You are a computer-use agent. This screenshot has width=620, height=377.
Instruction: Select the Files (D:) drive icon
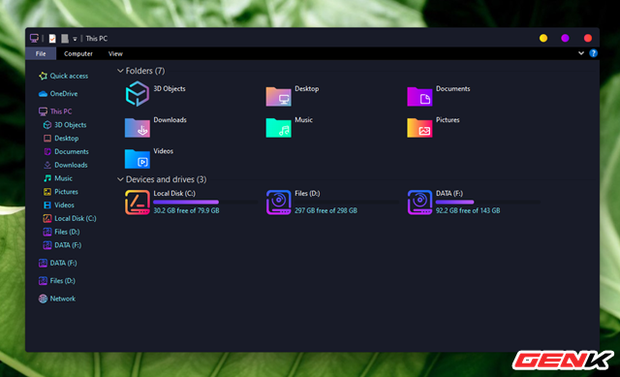pyautogui.click(x=278, y=202)
